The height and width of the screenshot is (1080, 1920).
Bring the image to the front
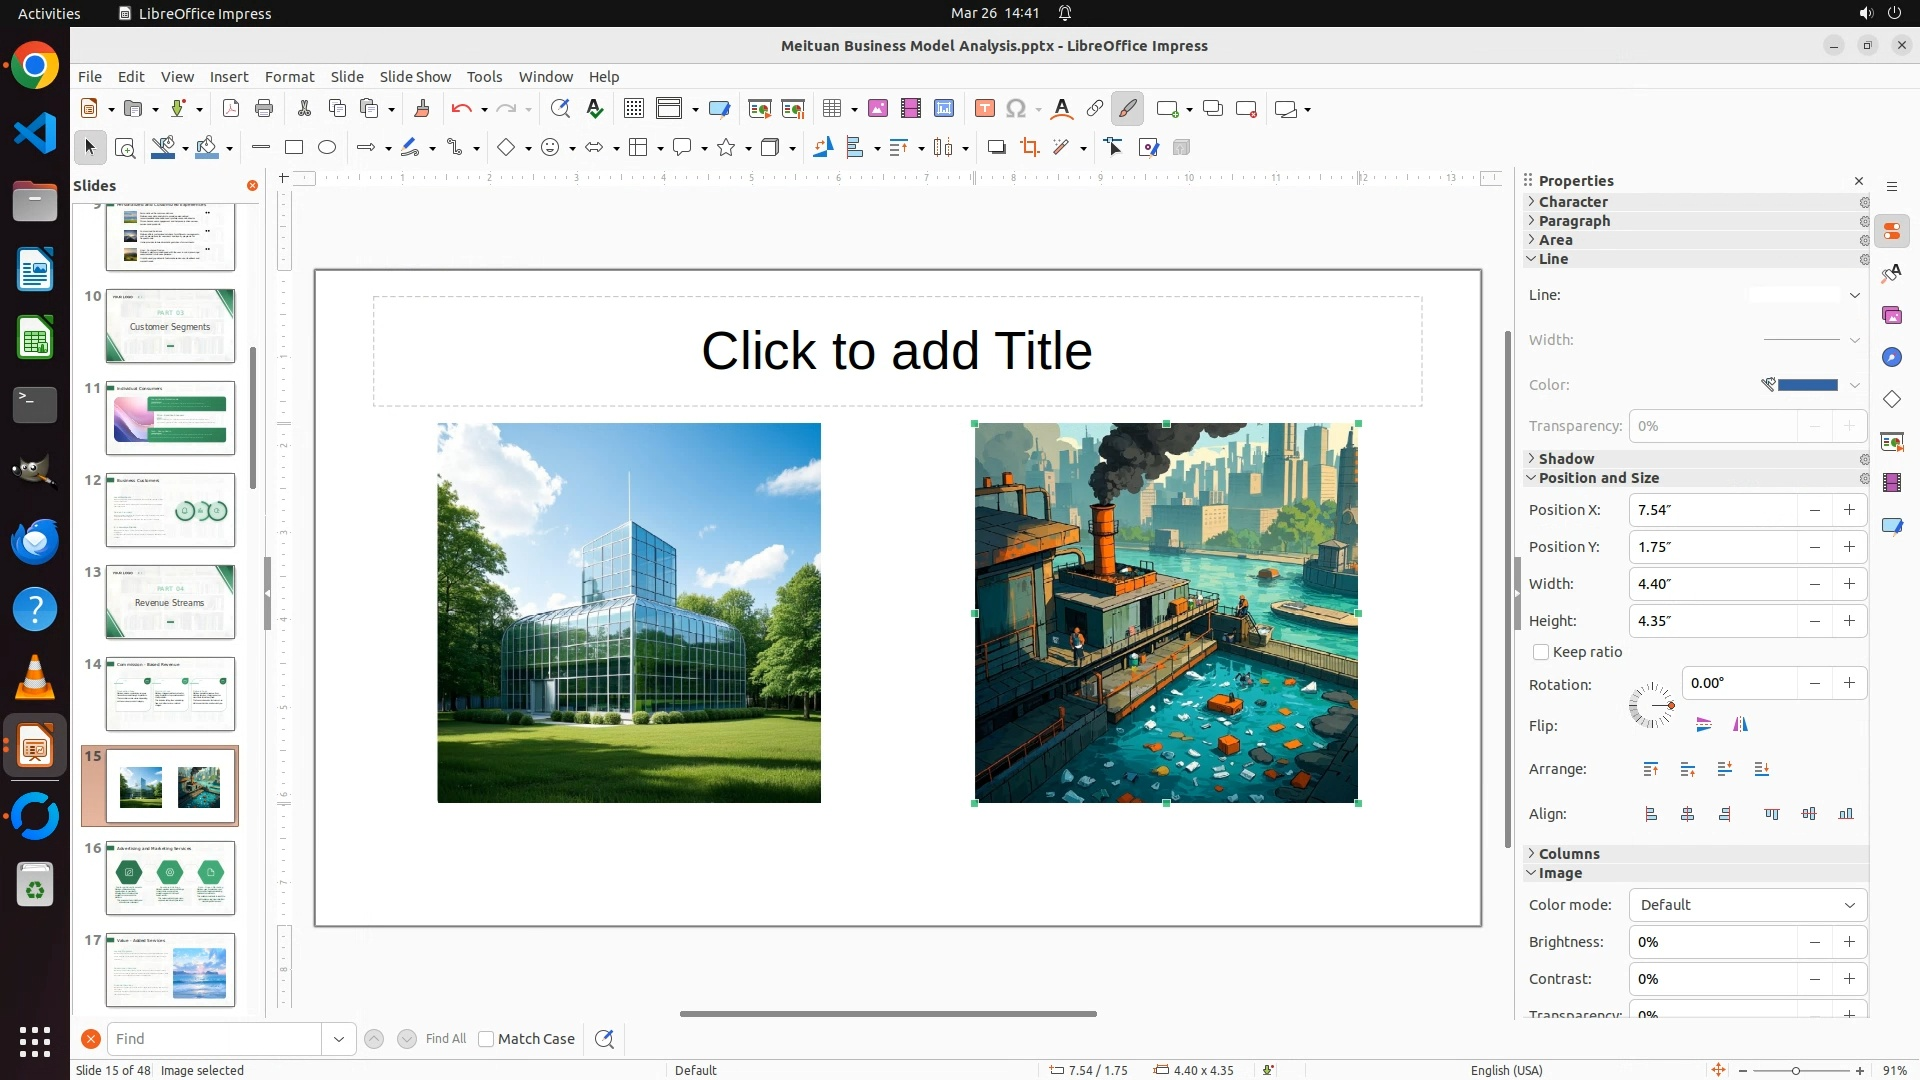[1651, 769]
